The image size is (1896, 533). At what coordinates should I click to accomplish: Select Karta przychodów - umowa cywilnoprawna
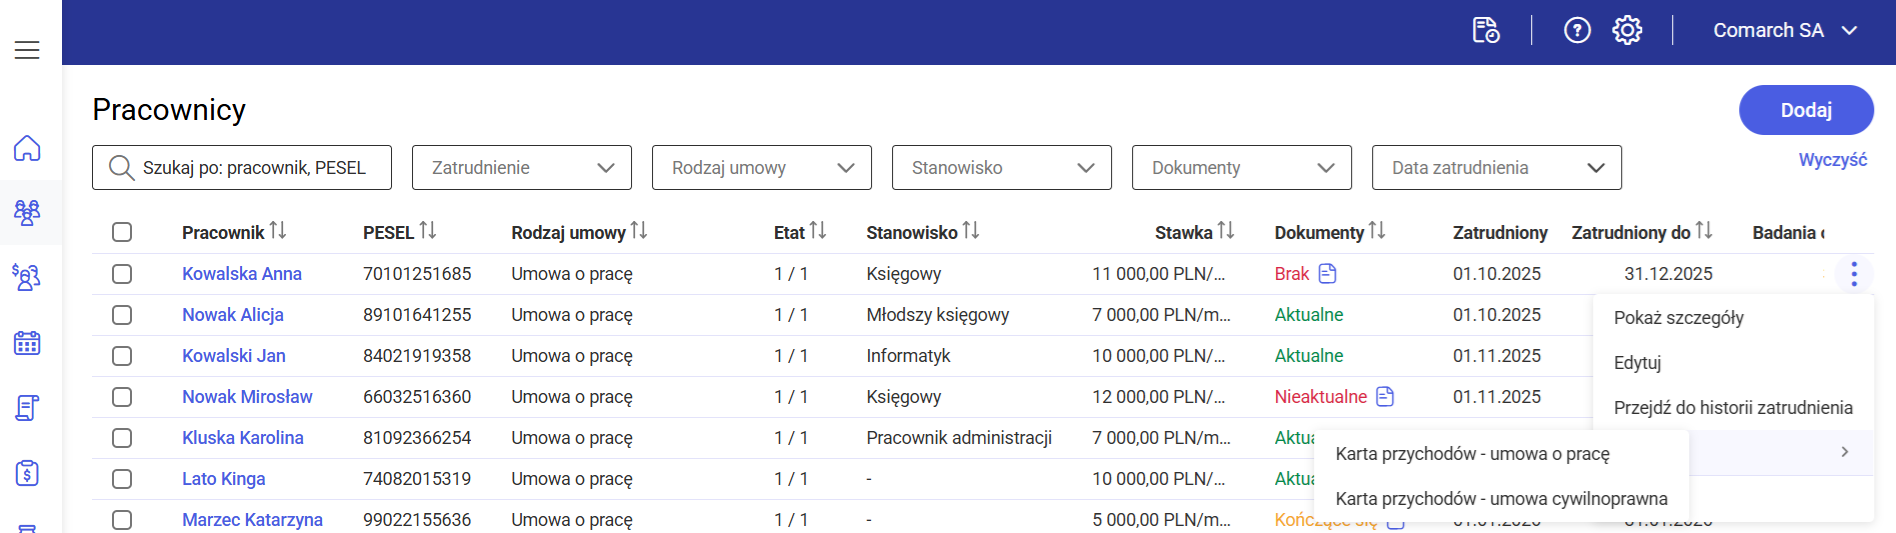tap(1501, 499)
